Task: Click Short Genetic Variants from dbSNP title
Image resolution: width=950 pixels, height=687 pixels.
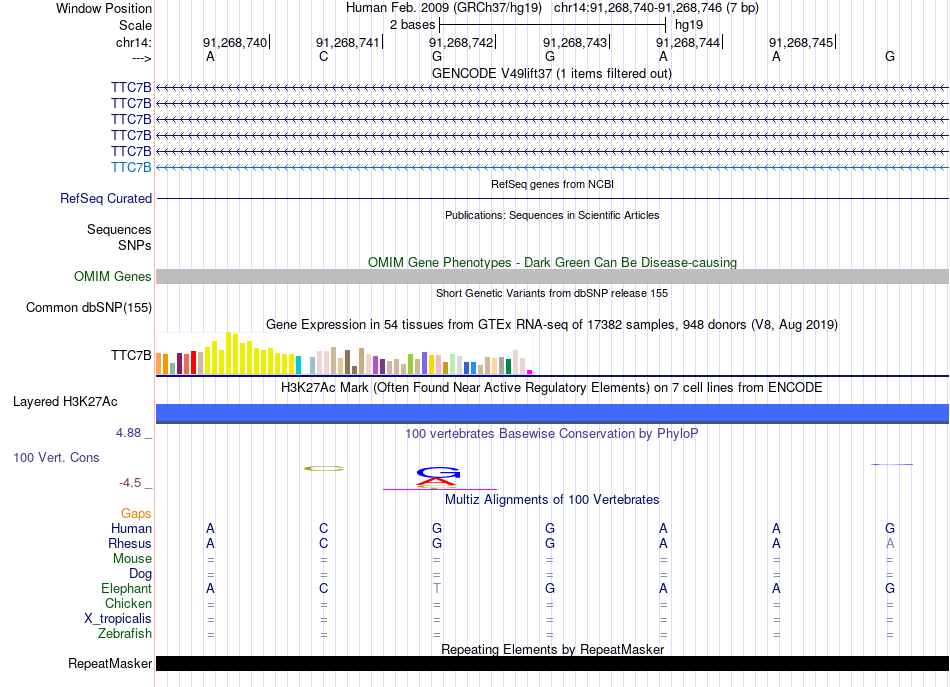Action: point(552,293)
